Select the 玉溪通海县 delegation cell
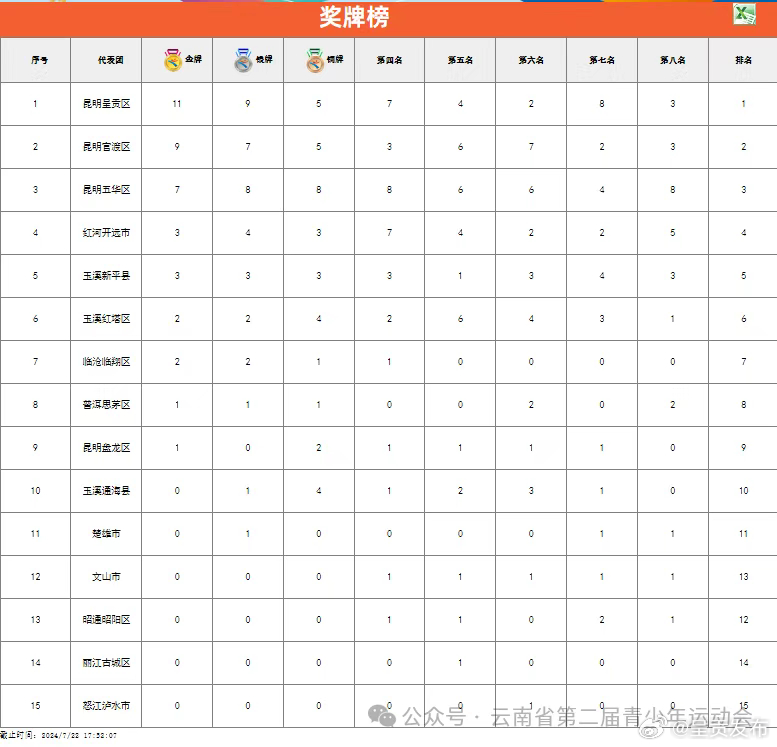The width and height of the screenshot is (777, 747). pos(106,491)
